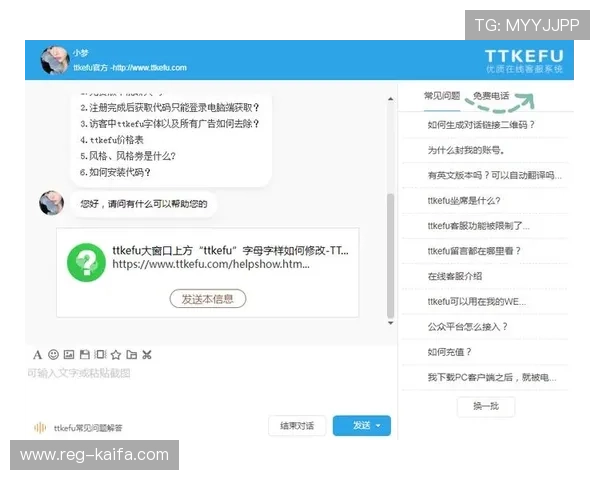
Task: Click the agent name 小梦 in header
Action: click(81, 53)
